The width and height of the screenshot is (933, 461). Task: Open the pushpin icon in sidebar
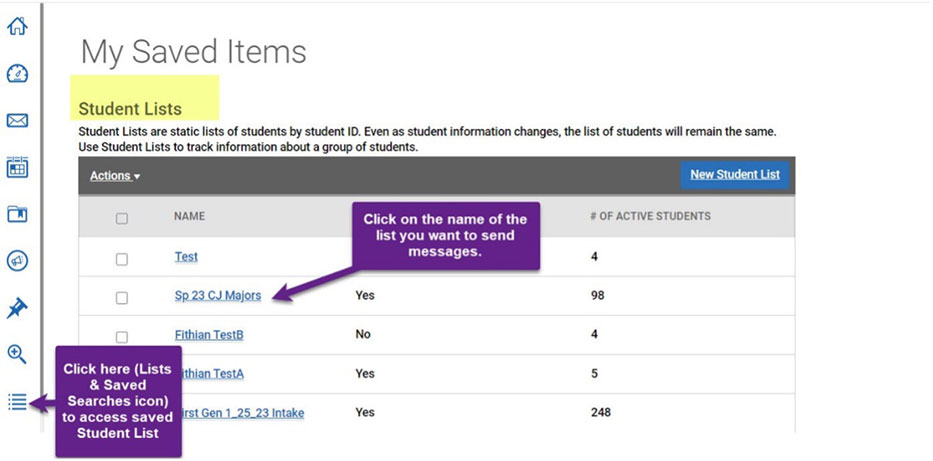click(17, 308)
